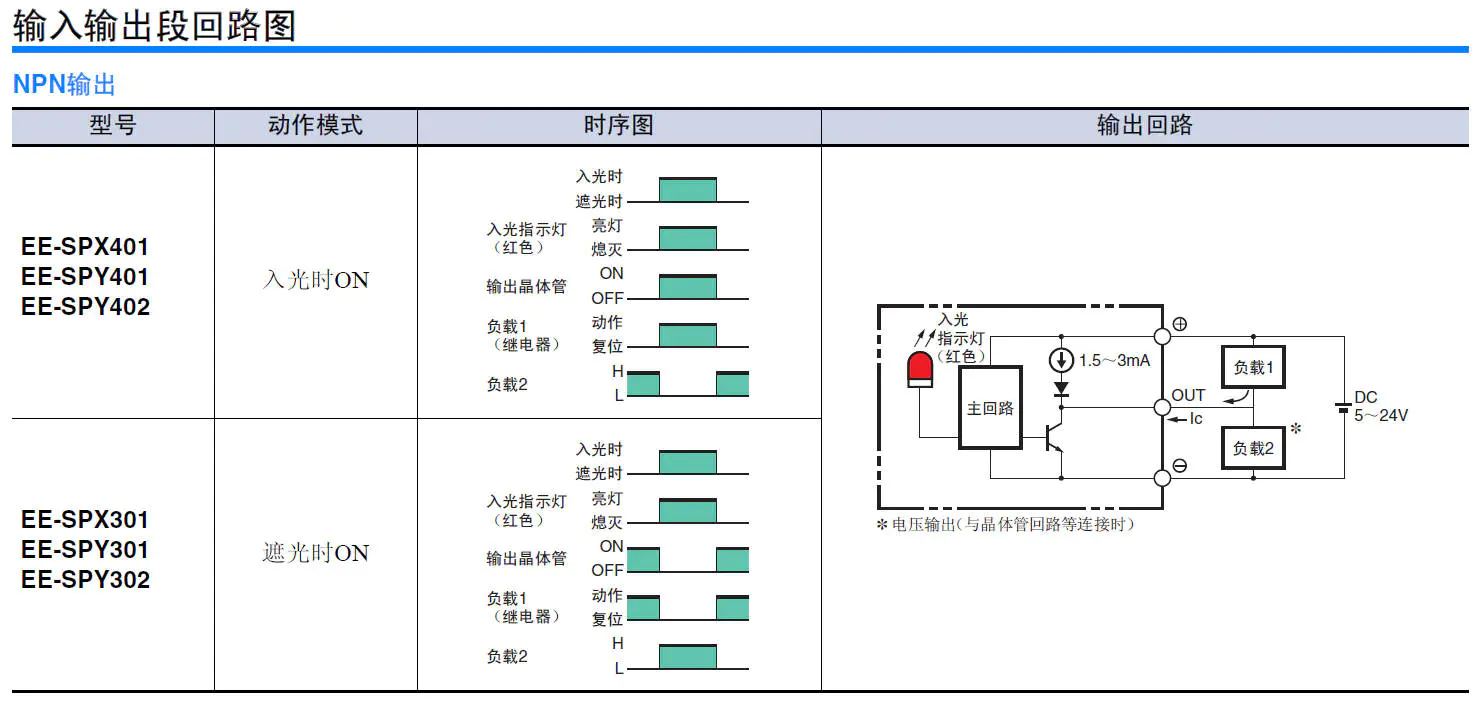Click the red incident-light indicator LED symbol
Screen dimensions: 1478x703
point(918,369)
